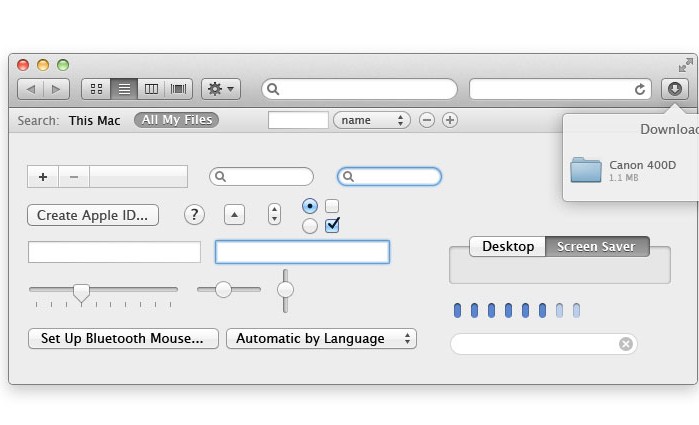The width and height of the screenshot is (699, 425).
Task: Toggle the fullscreen arrows icon
Action: click(x=686, y=65)
